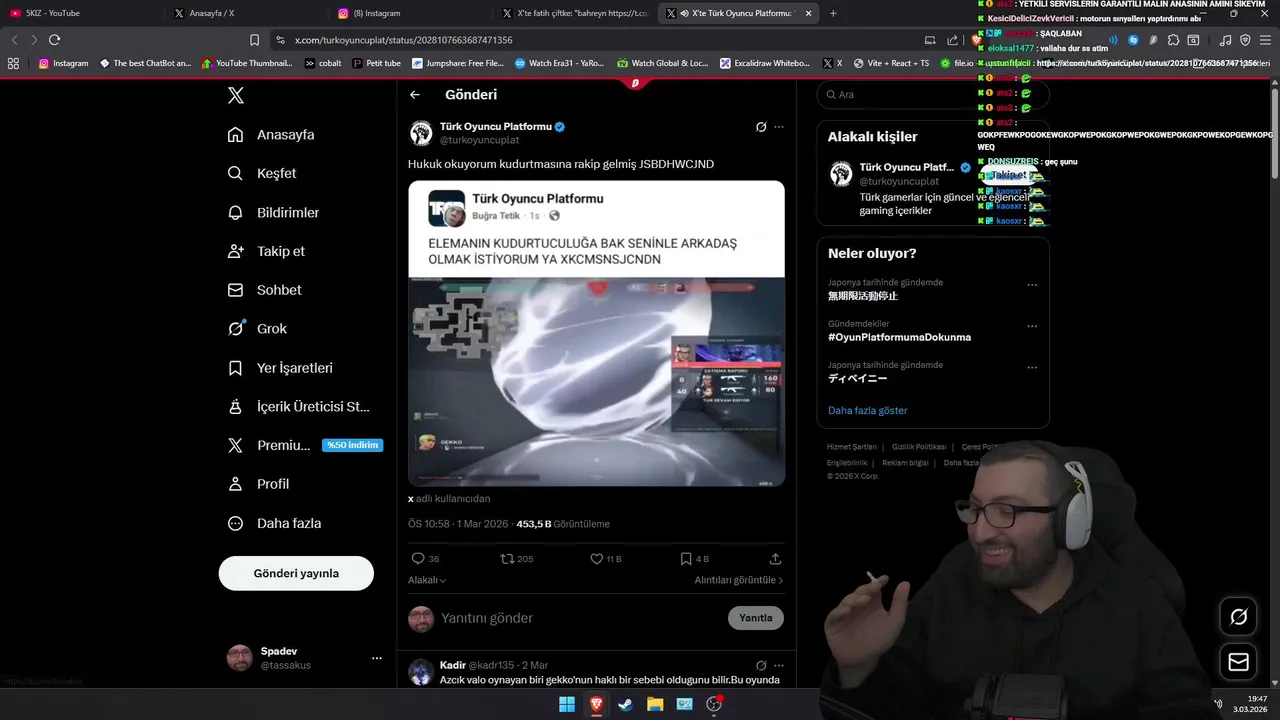This screenshot has height=720, width=1280.
Task: Open the Takip et sidebar item
Action: click(x=266, y=251)
